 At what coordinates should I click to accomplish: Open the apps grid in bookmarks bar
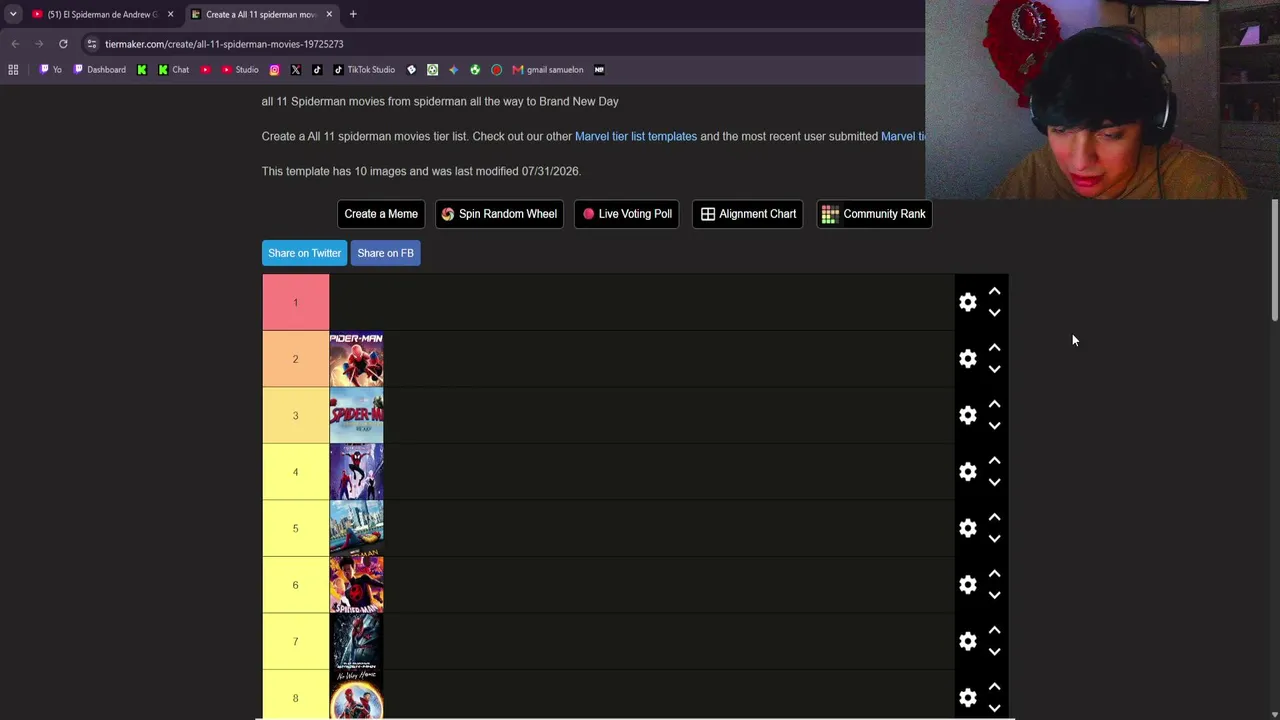[13, 70]
